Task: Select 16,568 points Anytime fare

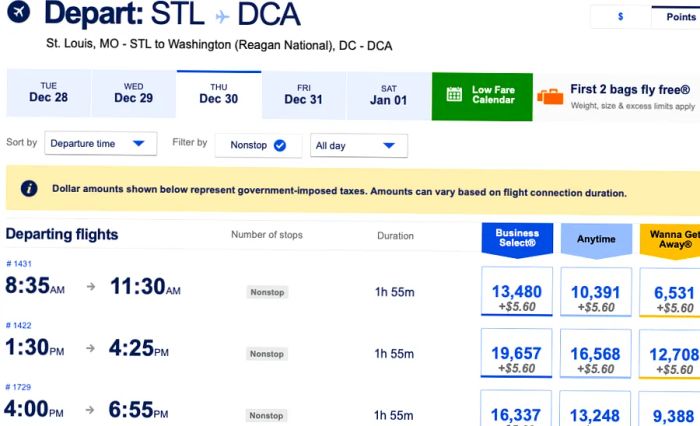Action: 596,354
